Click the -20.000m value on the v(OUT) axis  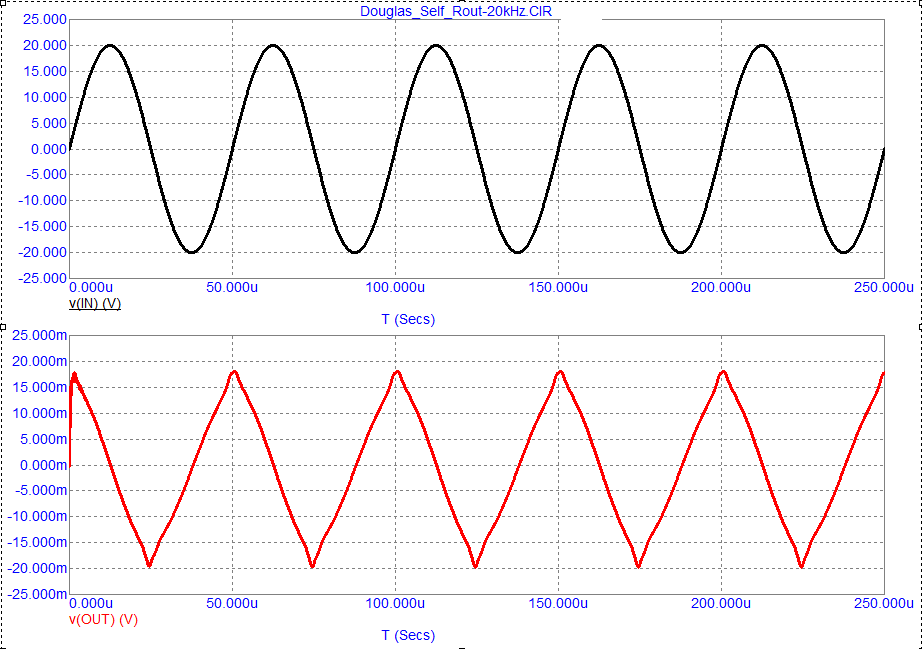[37, 568]
